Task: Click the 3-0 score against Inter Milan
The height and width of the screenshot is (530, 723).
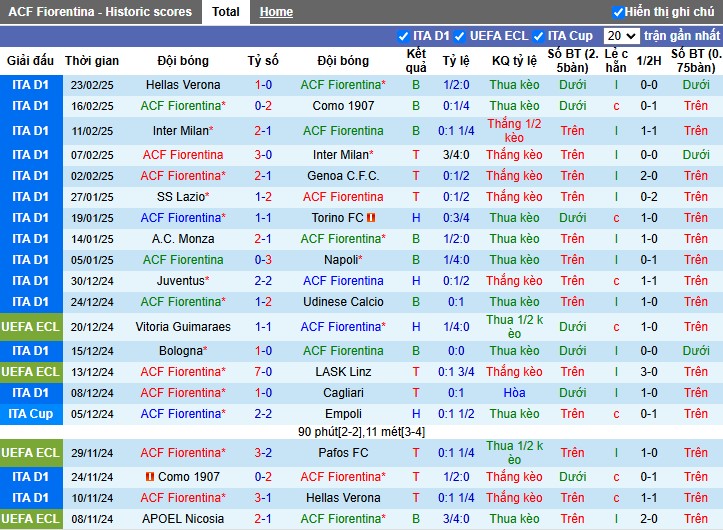Action: [x=263, y=155]
